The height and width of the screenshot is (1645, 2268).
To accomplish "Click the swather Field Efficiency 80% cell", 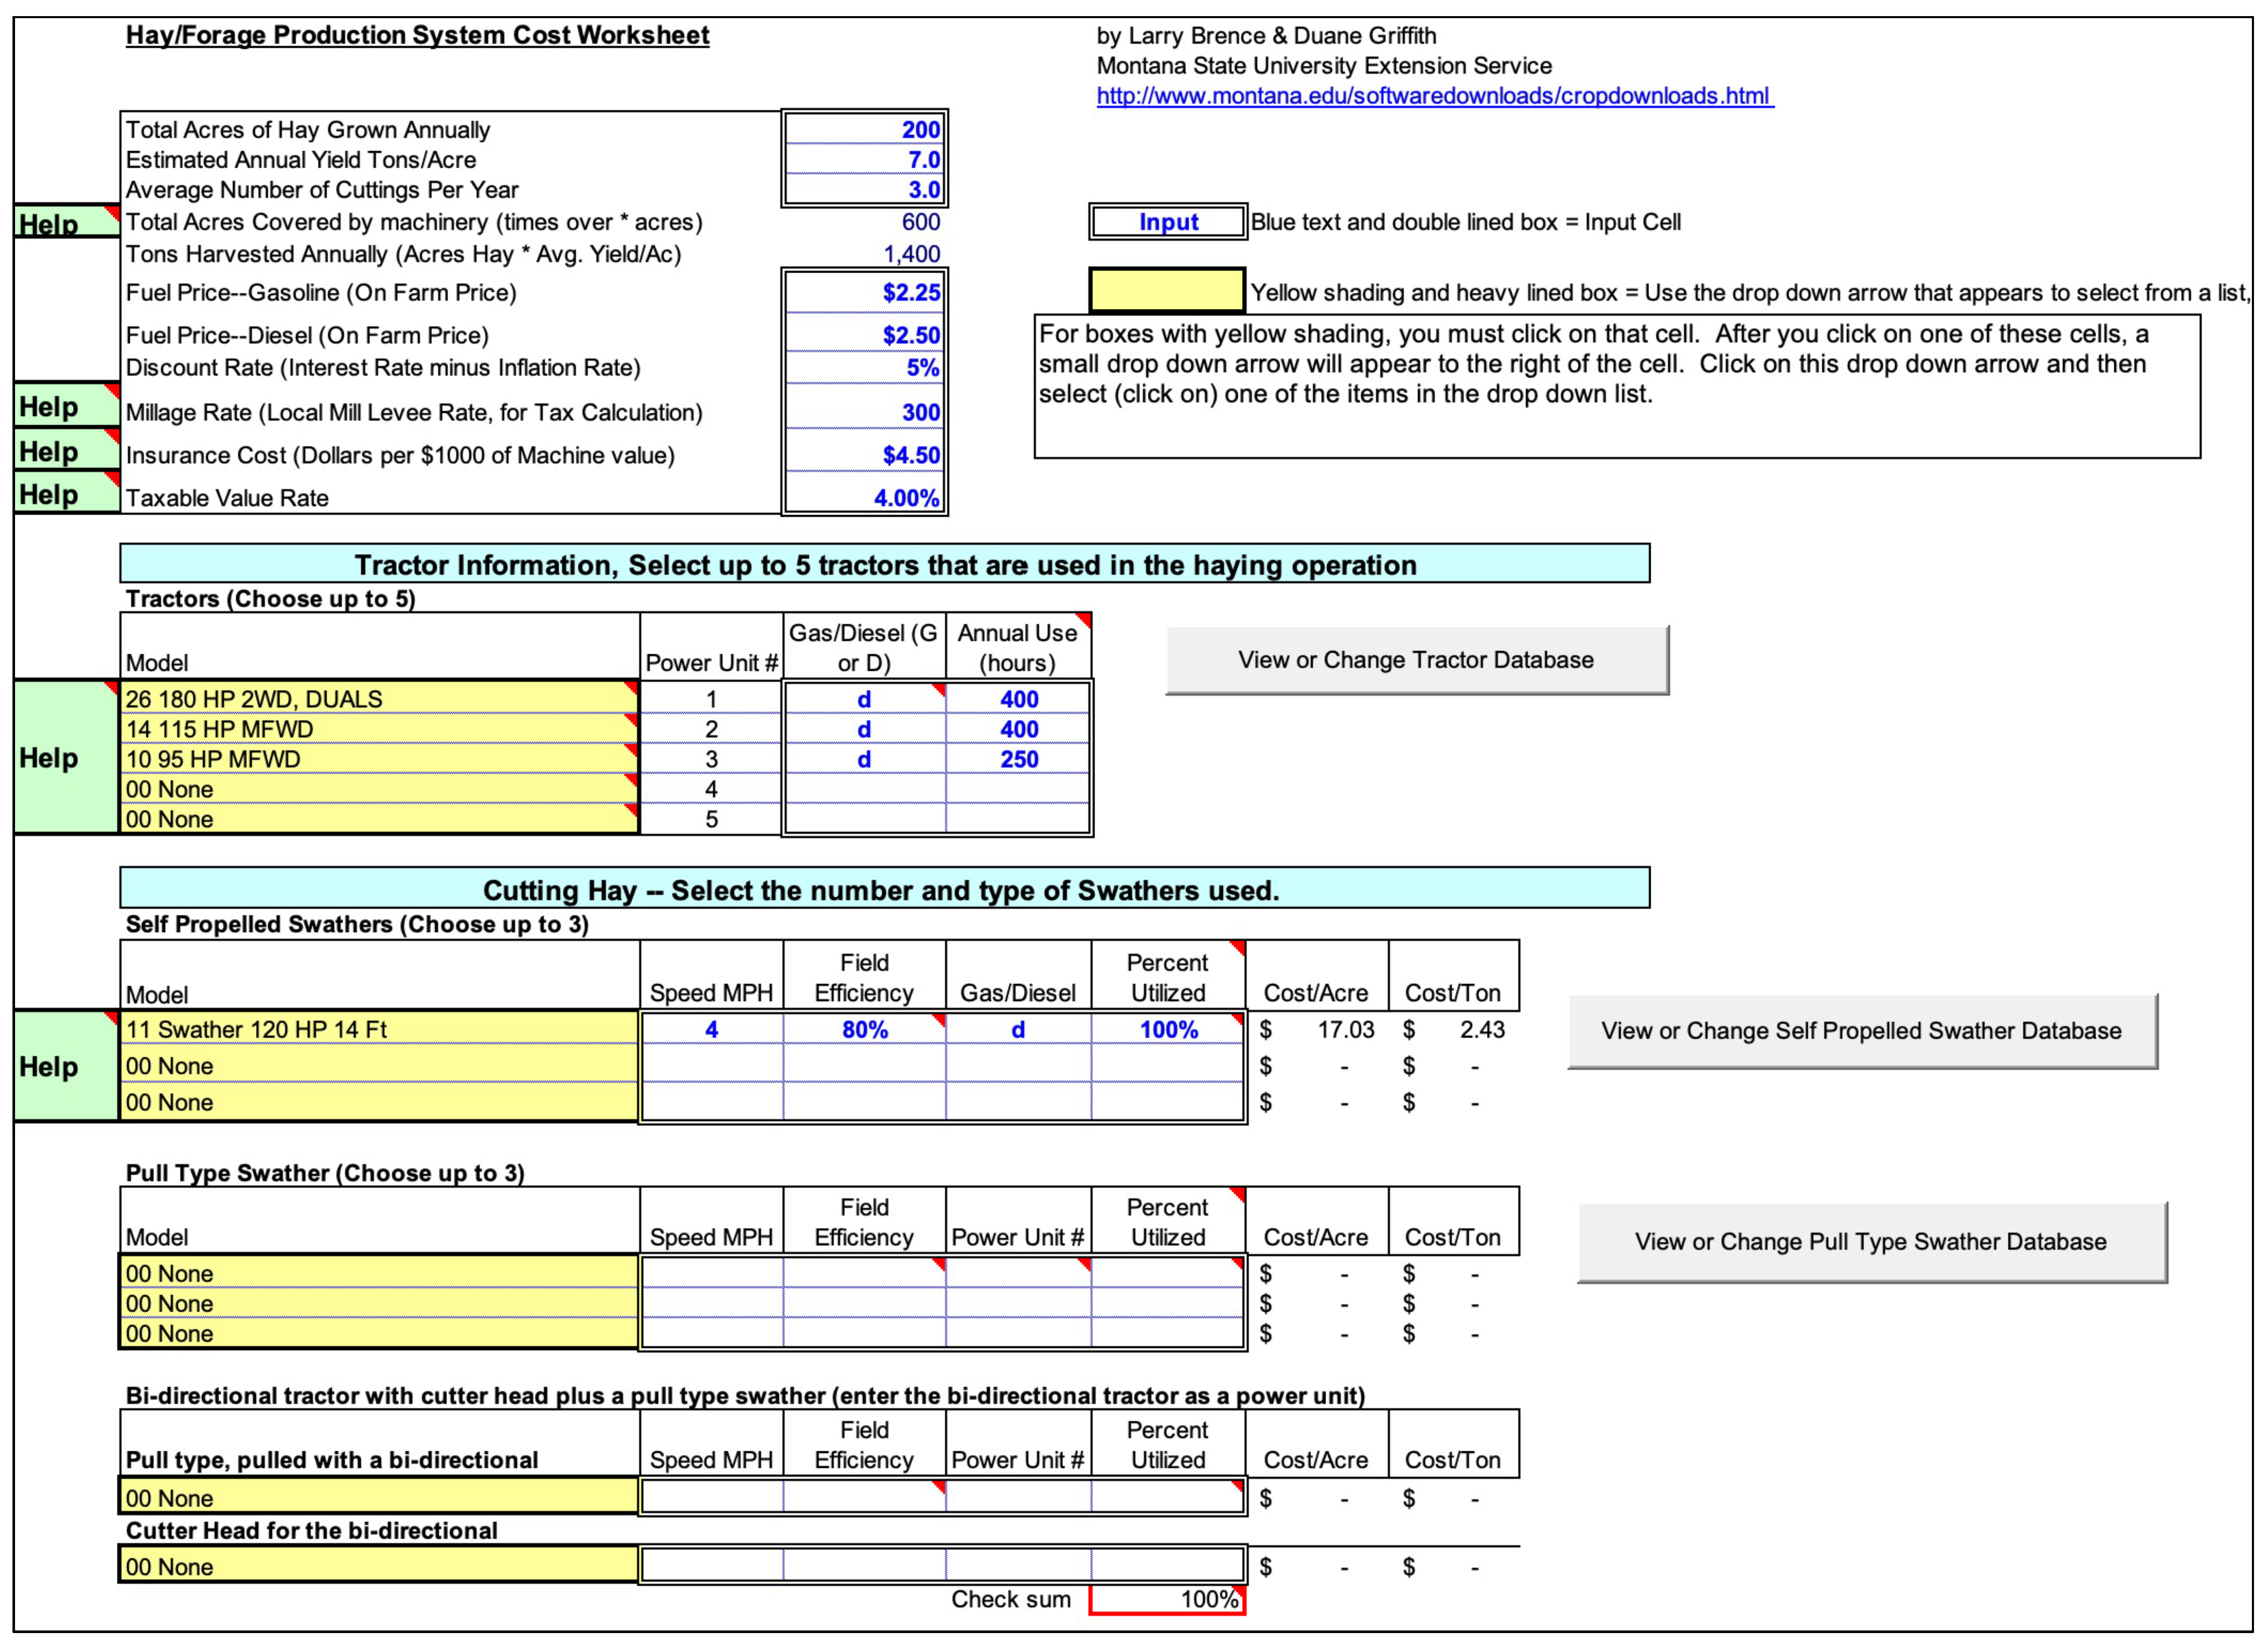I will pos(864,1029).
